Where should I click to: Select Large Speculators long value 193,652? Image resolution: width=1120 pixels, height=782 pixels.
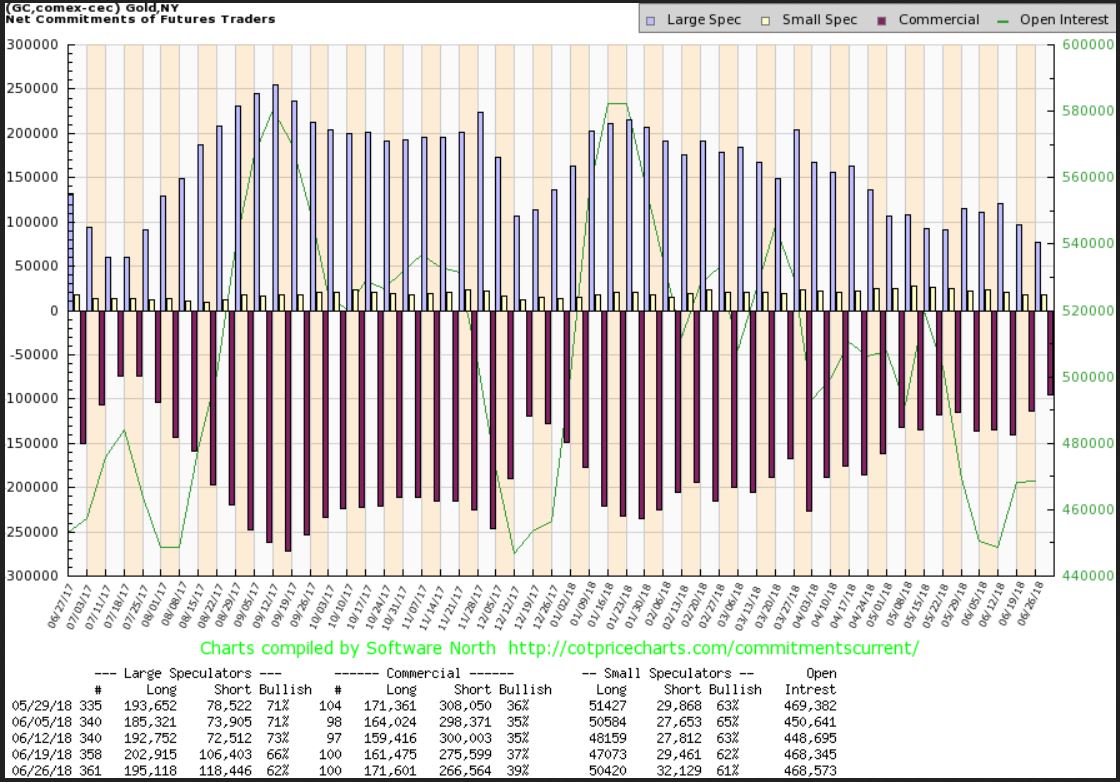coord(151,706)
